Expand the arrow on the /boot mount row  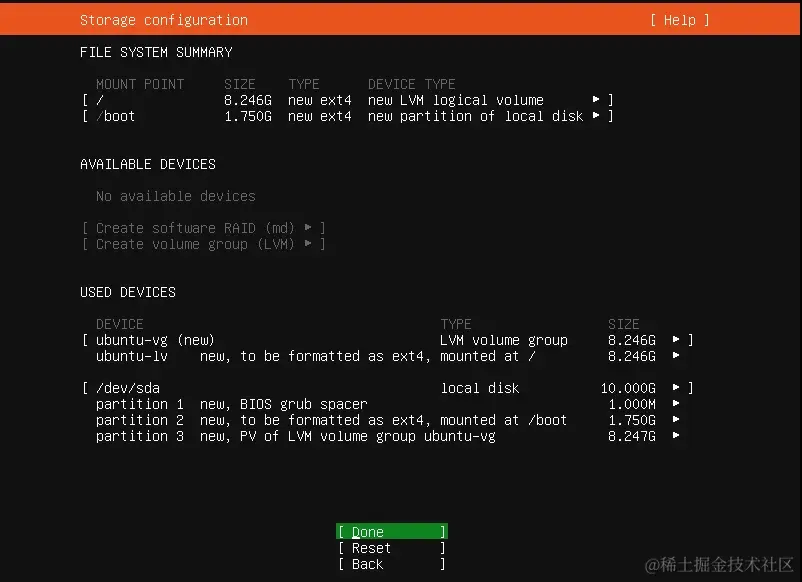[596, 116]
